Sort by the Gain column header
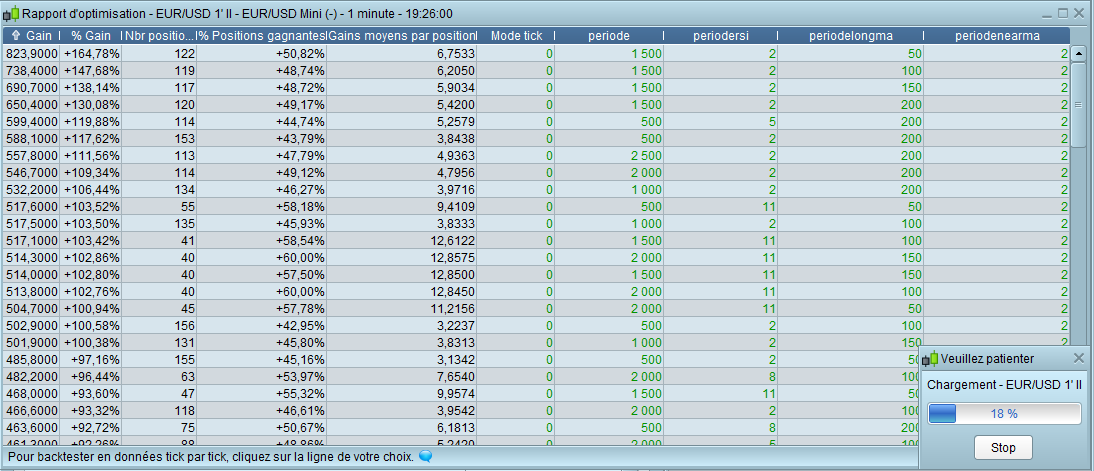This screenshot has height=471, width=1094. 31,36
